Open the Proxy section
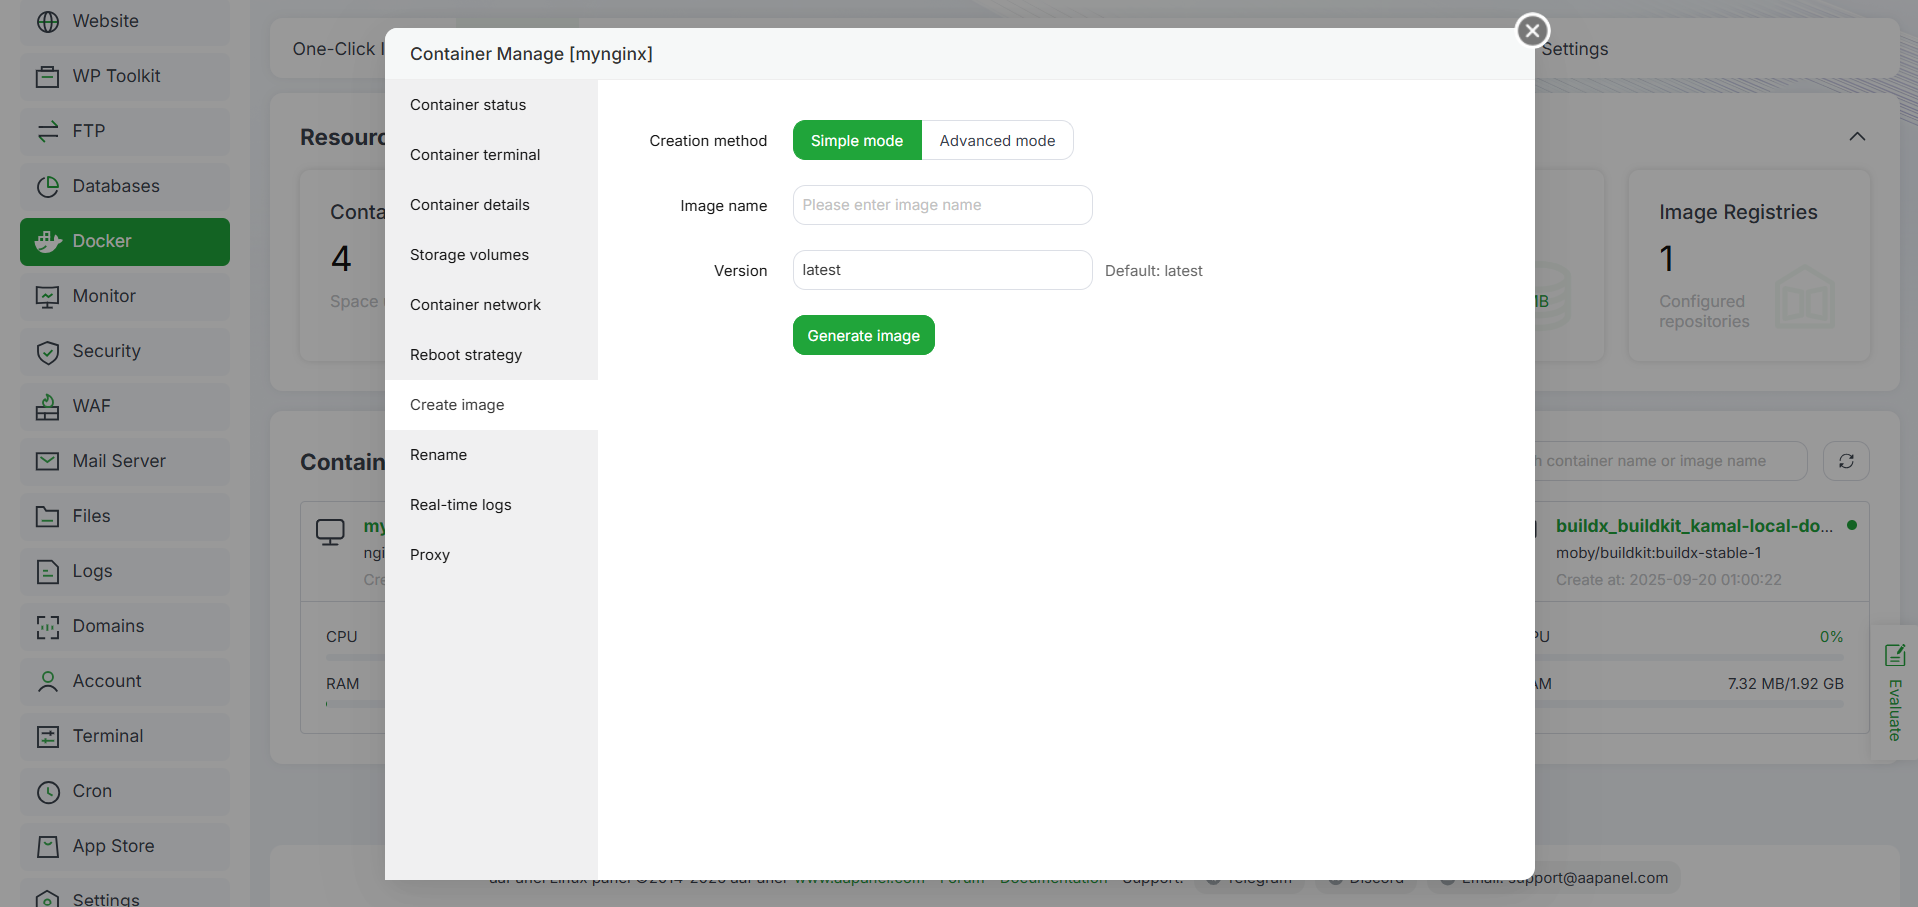This screenshot has height=907, width=1918. click(x=491, y=555)
